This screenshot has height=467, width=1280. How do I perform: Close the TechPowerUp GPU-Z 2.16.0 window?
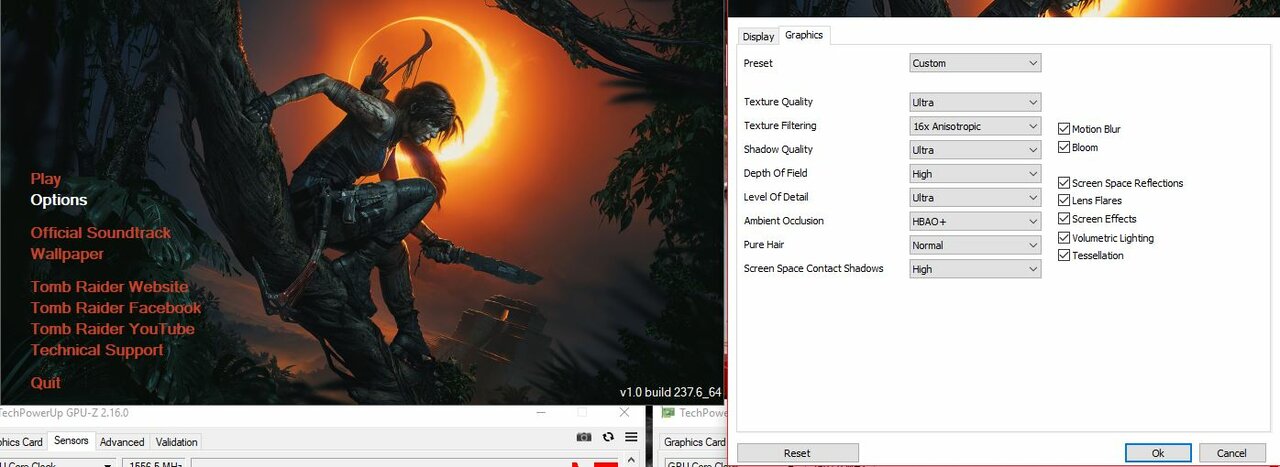tap(625, 412)
